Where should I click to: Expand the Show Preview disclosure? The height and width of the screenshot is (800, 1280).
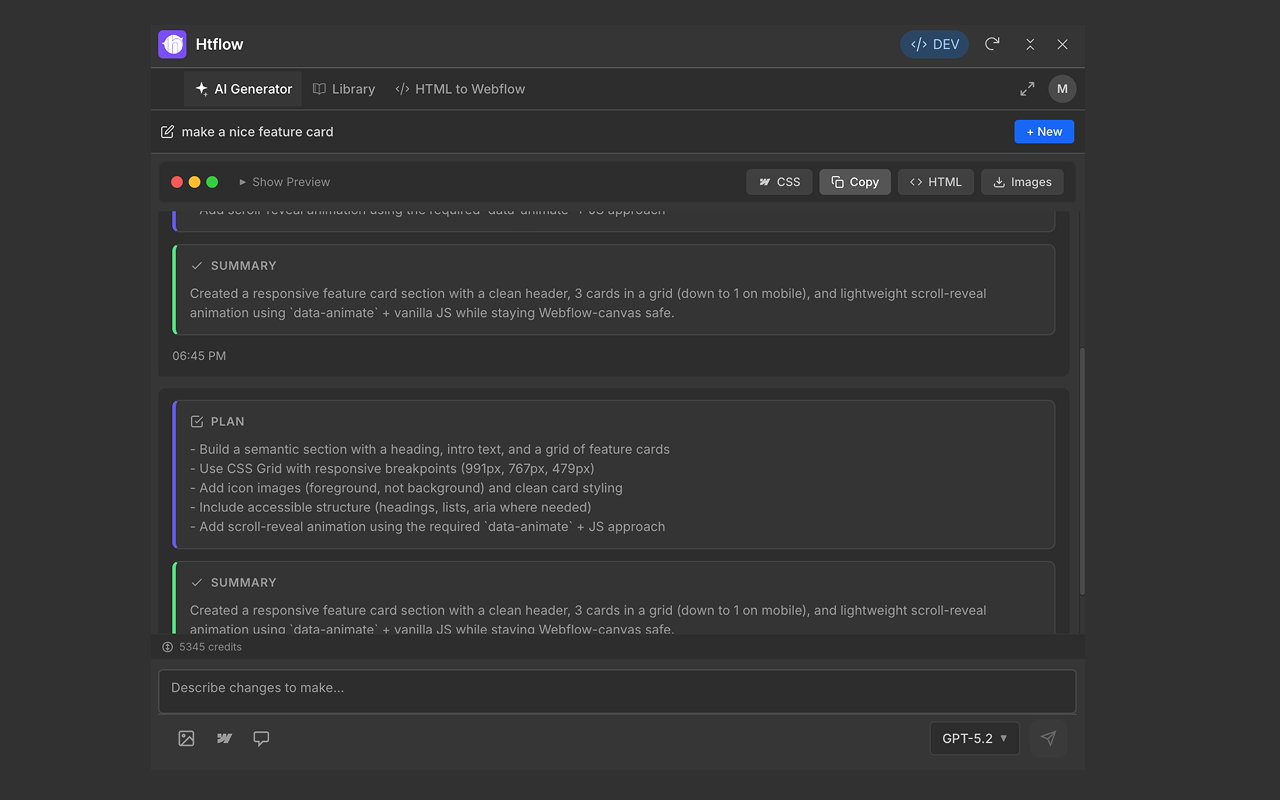tap(284, 182)
